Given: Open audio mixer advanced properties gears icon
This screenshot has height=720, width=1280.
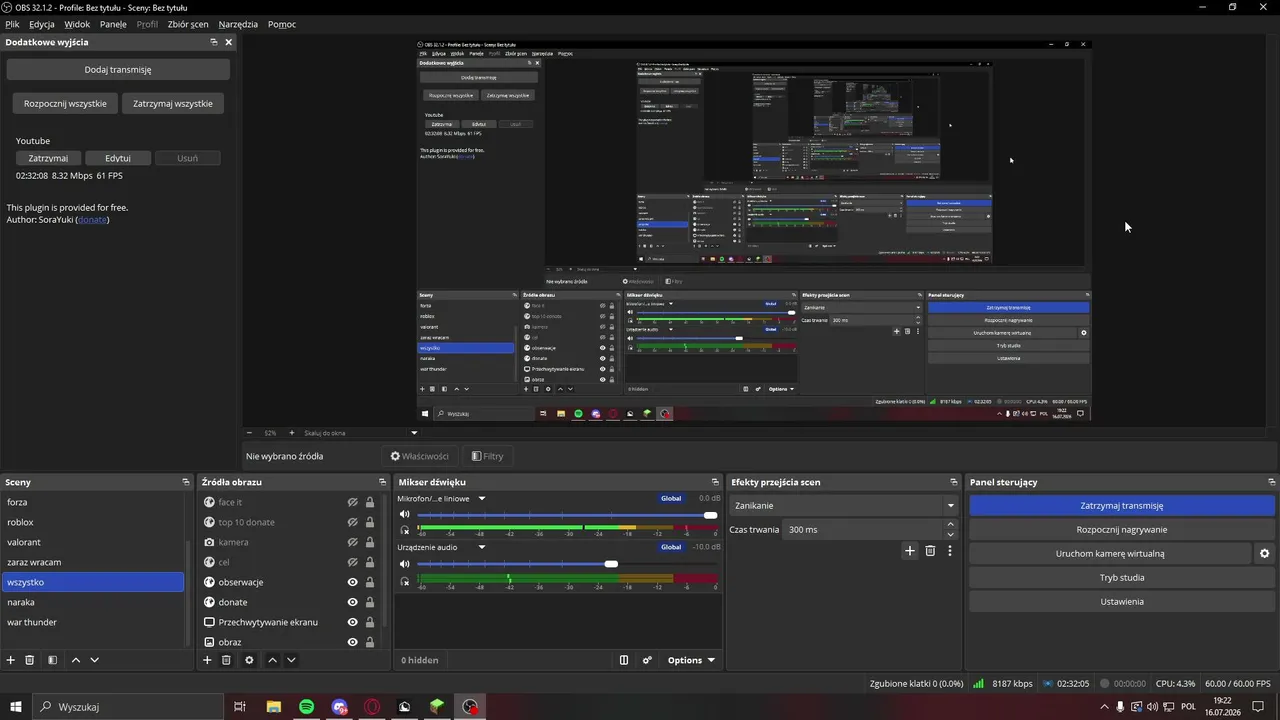Looking at the screenshot, I should pos(647,660).
